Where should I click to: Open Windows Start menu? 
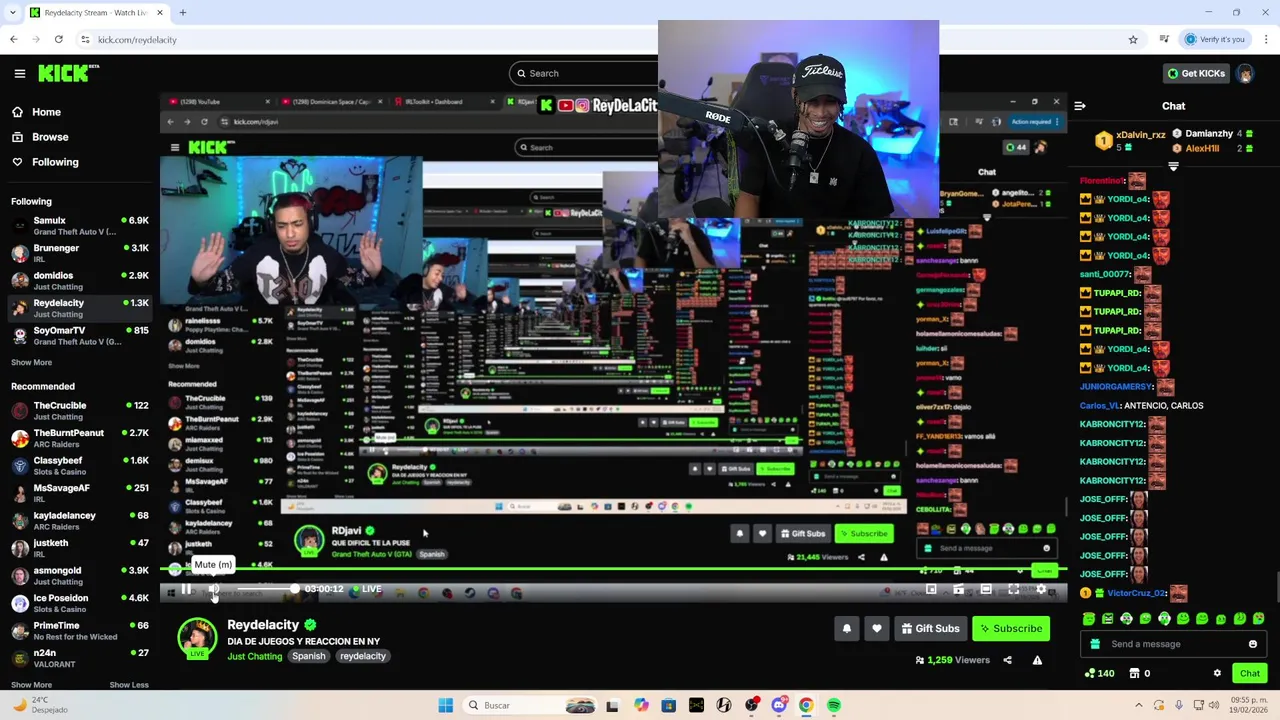pyautogui.click(x=445, y=705)
